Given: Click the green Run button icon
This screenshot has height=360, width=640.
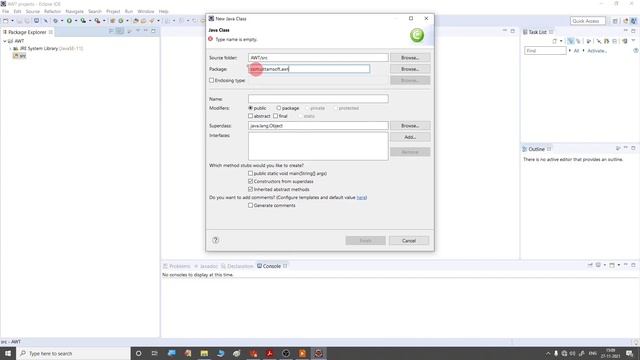Looking at the screenshot, I should (x=69, y=20).
